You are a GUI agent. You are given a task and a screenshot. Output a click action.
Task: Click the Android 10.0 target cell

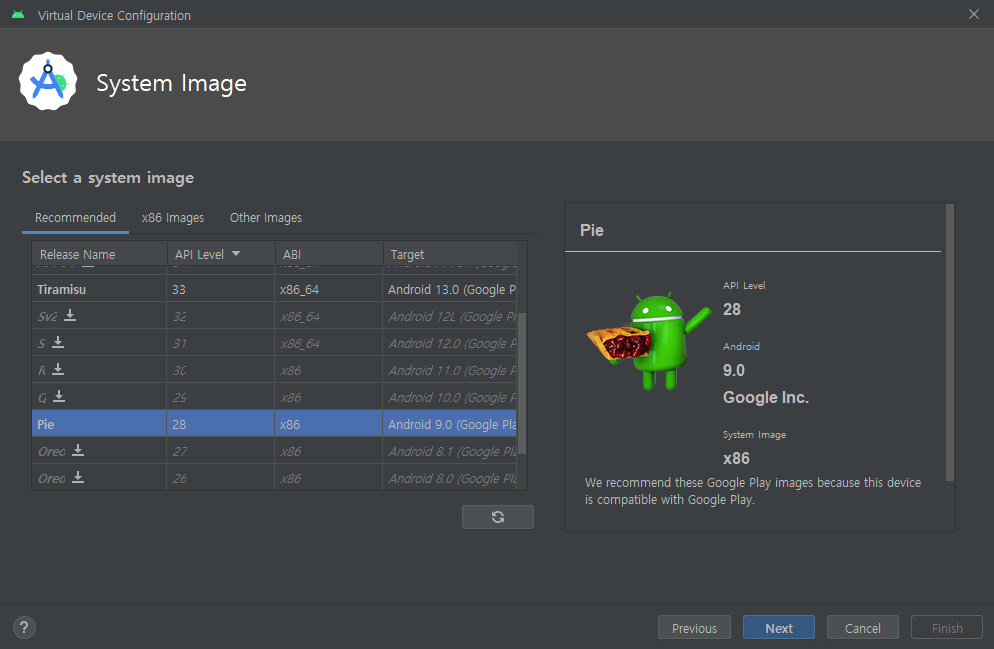(449, 397)
